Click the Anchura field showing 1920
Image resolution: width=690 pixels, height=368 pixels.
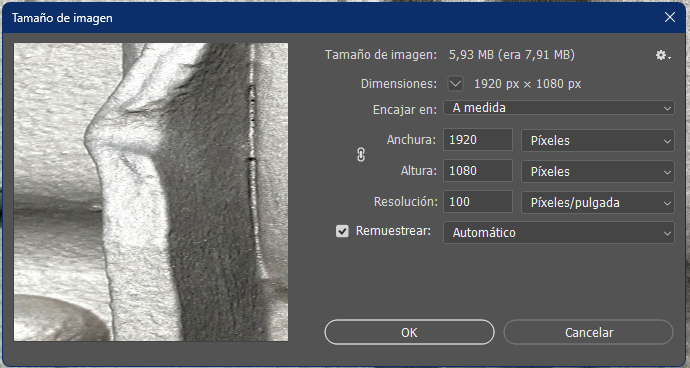pos(478,140)
